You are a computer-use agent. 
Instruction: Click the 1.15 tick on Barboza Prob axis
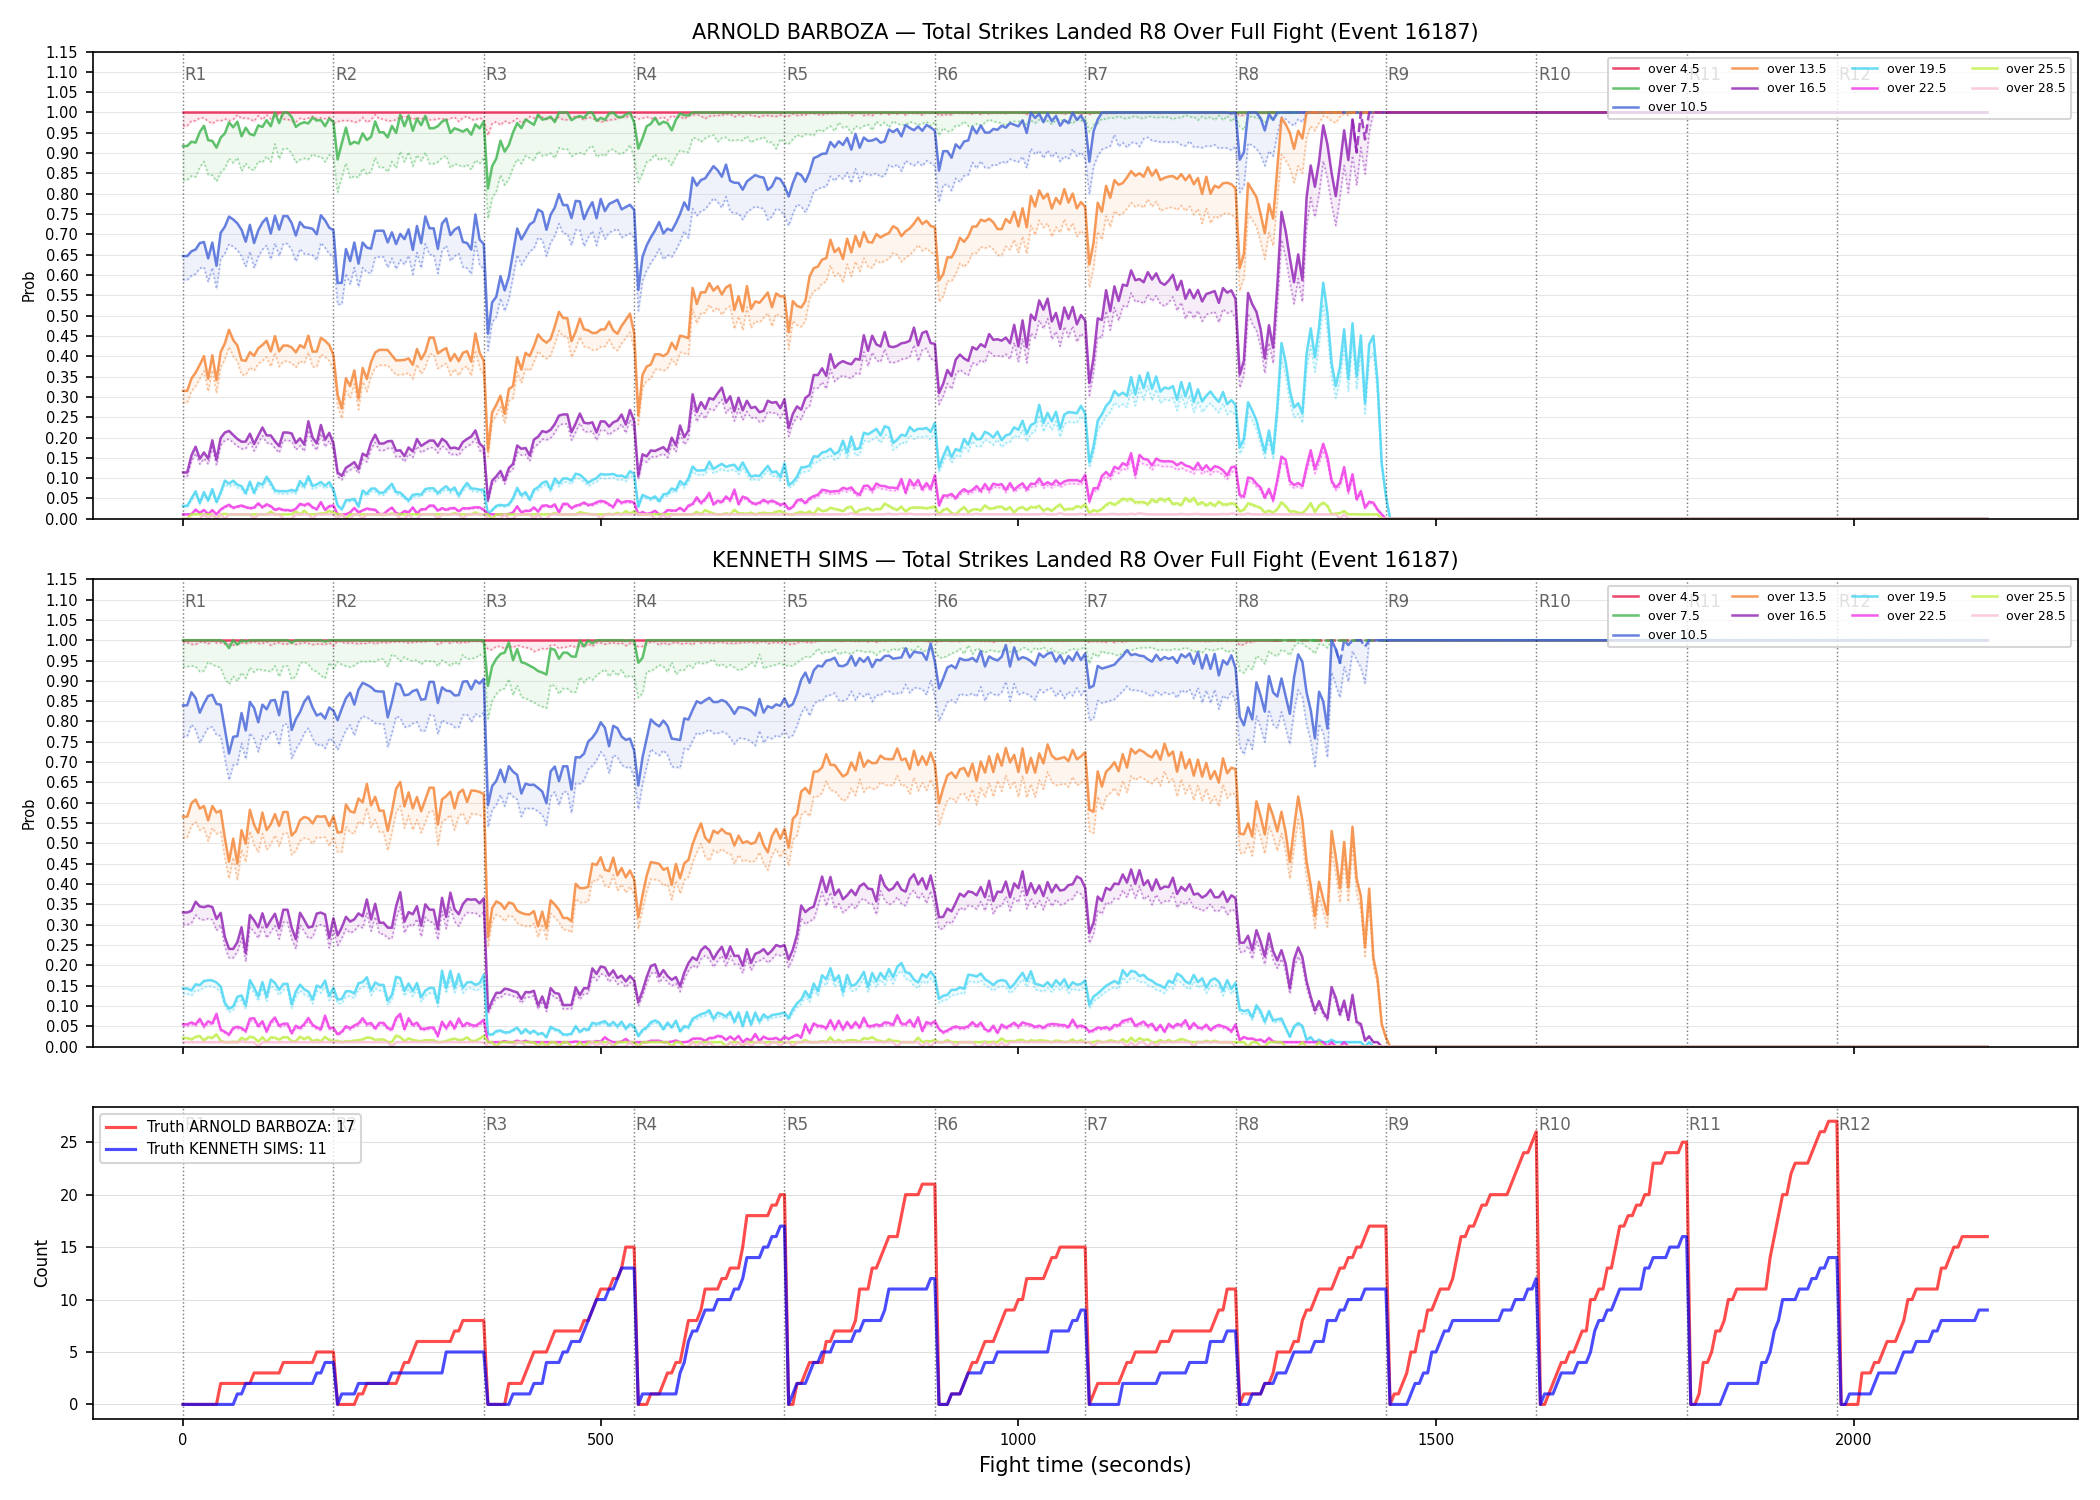click(x=62, y=53)
